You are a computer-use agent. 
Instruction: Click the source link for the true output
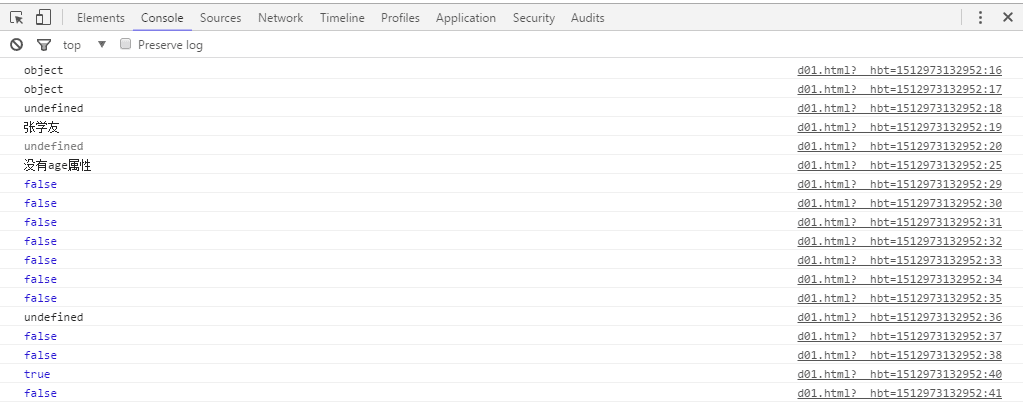899,375
